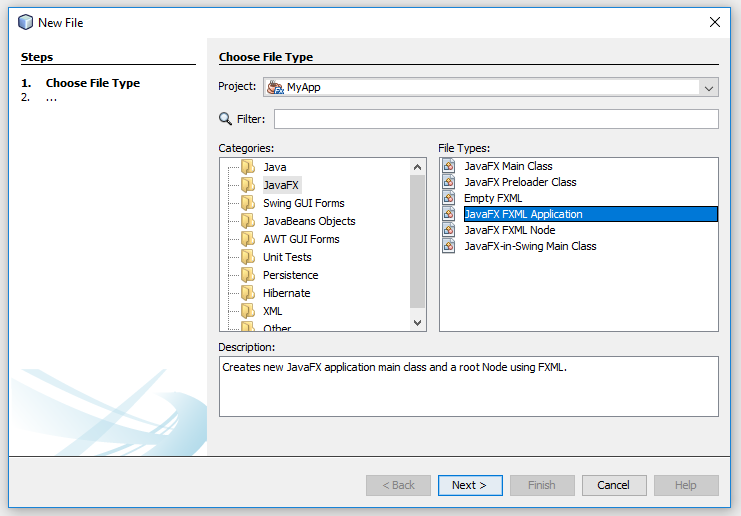Click the Java category folder icon
741x516 pixels.
248,167
